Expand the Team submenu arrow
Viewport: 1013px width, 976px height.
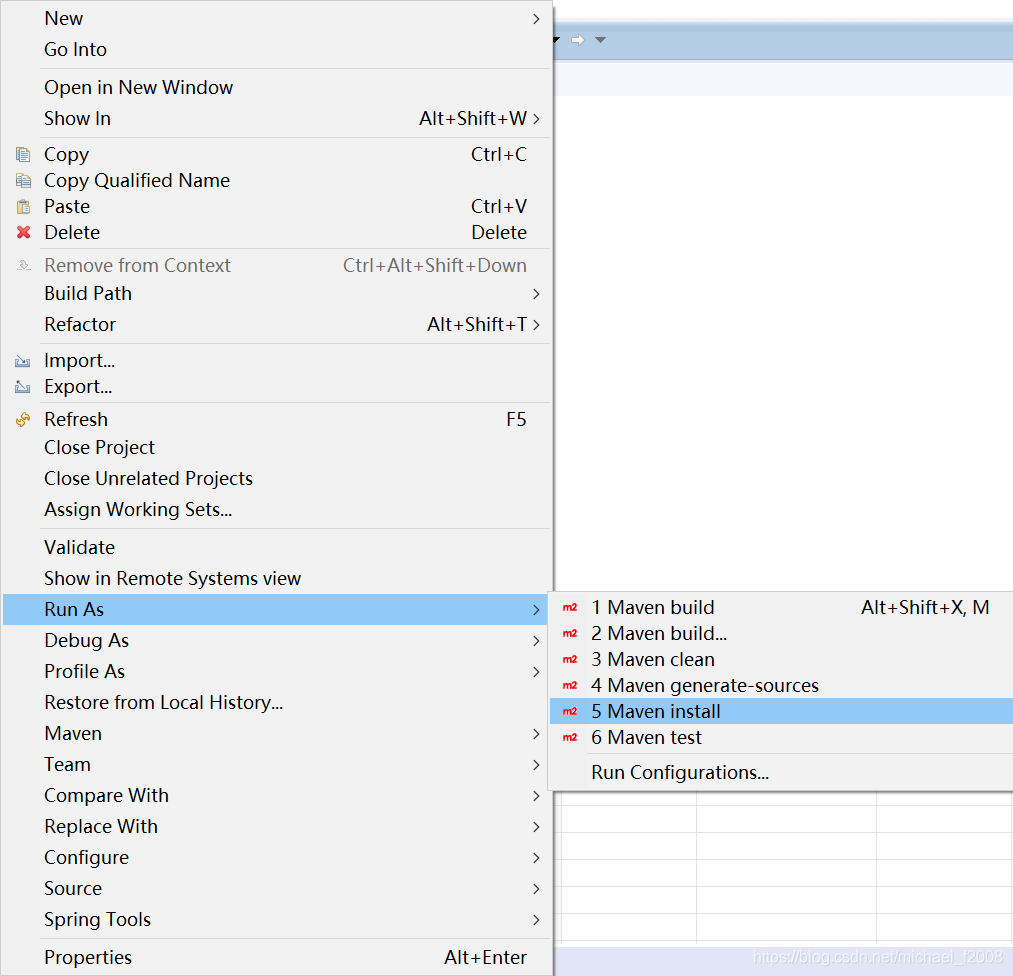click(x=536, y=765)
